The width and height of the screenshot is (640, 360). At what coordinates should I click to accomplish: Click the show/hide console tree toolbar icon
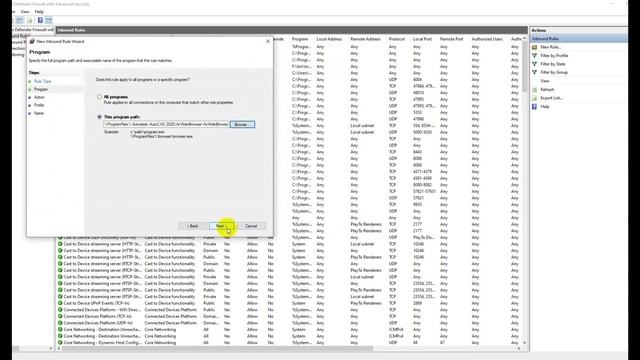(20, 20)
